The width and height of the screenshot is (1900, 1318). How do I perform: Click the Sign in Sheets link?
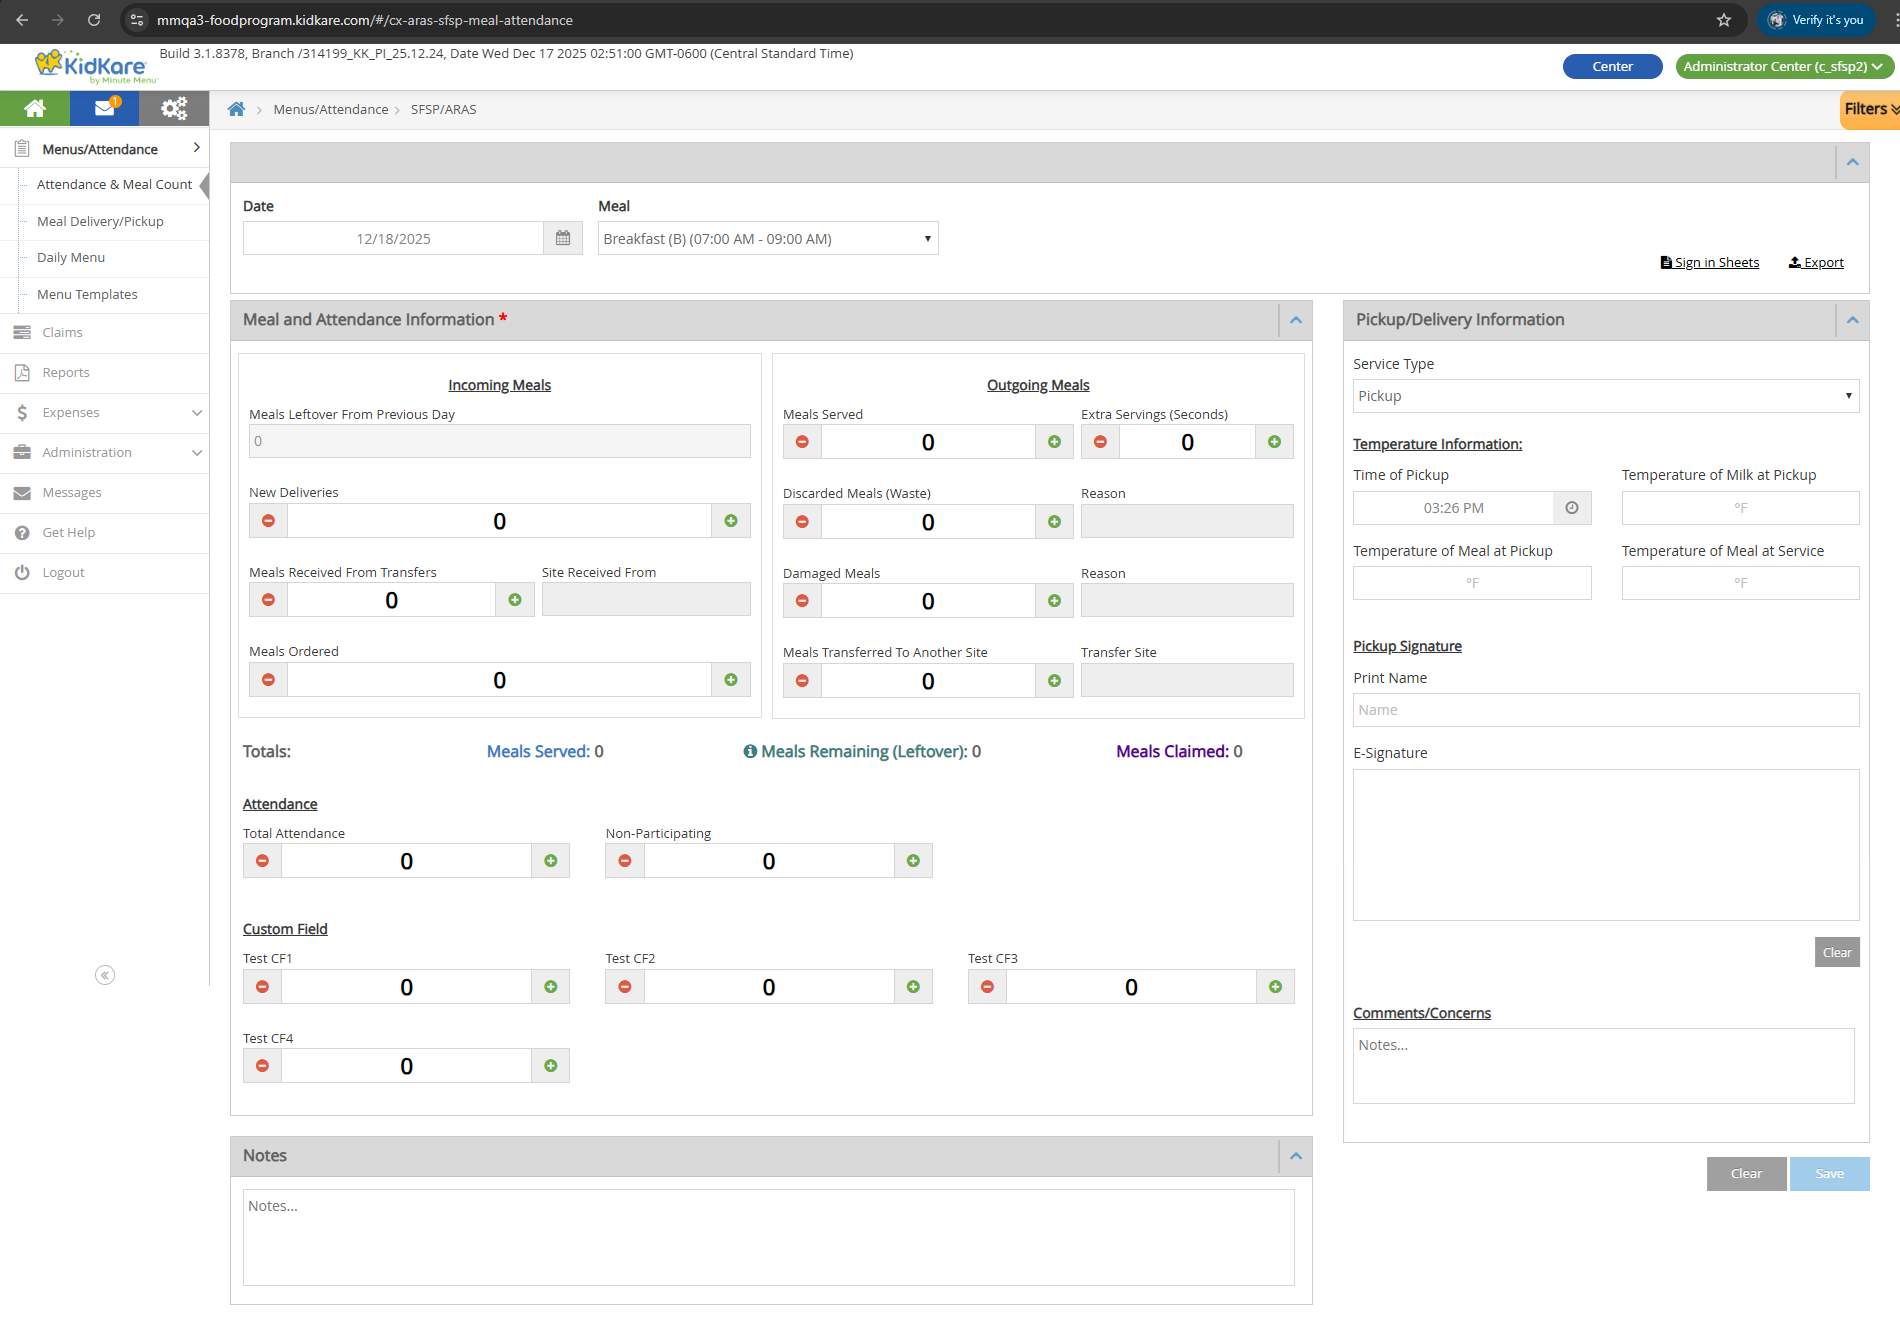1710,262
